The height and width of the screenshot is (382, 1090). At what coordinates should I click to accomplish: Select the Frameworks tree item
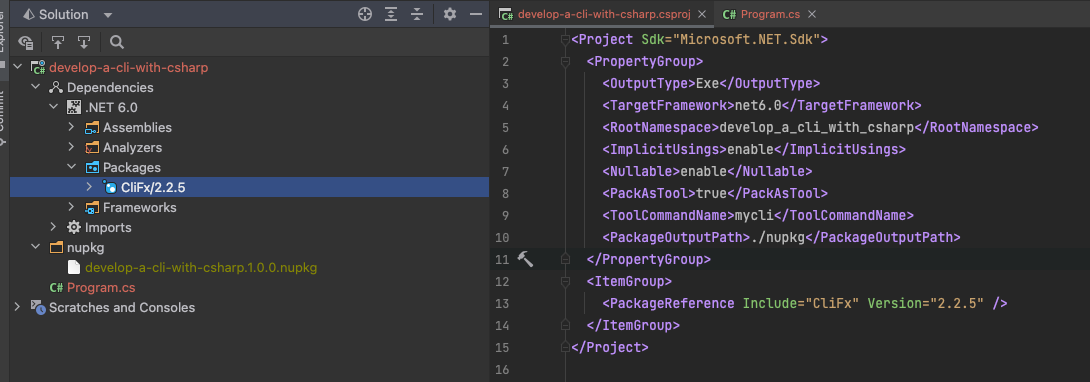tap(140, 207)
